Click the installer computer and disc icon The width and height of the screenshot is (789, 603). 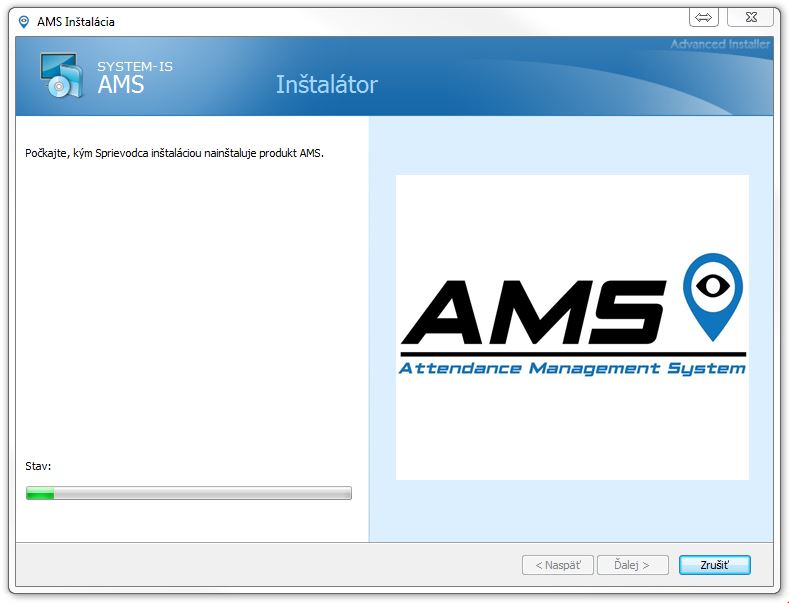click(61, 75)
